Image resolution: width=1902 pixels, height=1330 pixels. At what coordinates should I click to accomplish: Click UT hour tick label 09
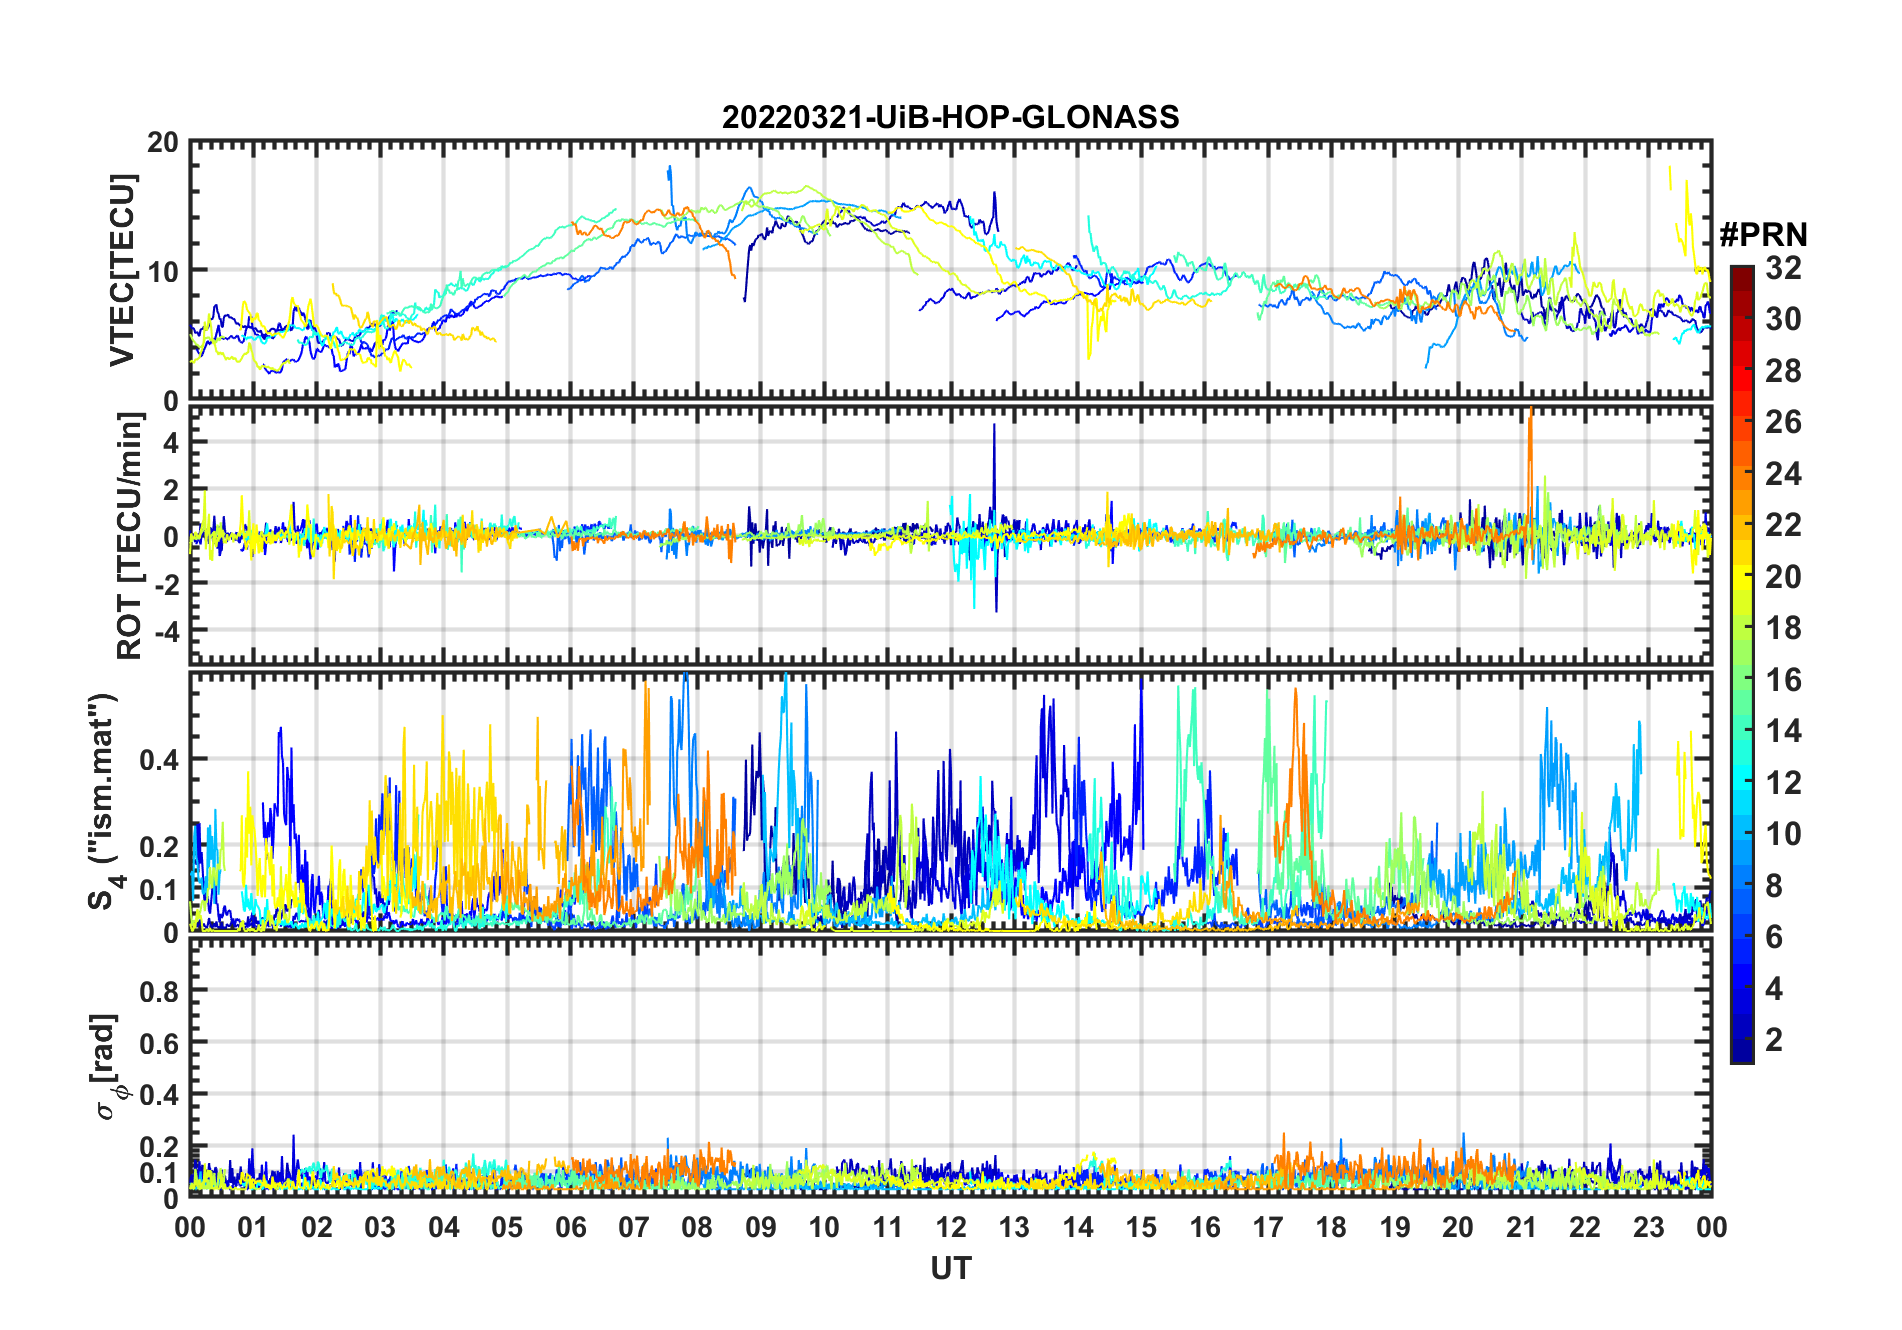click(x=761, y=1227)
